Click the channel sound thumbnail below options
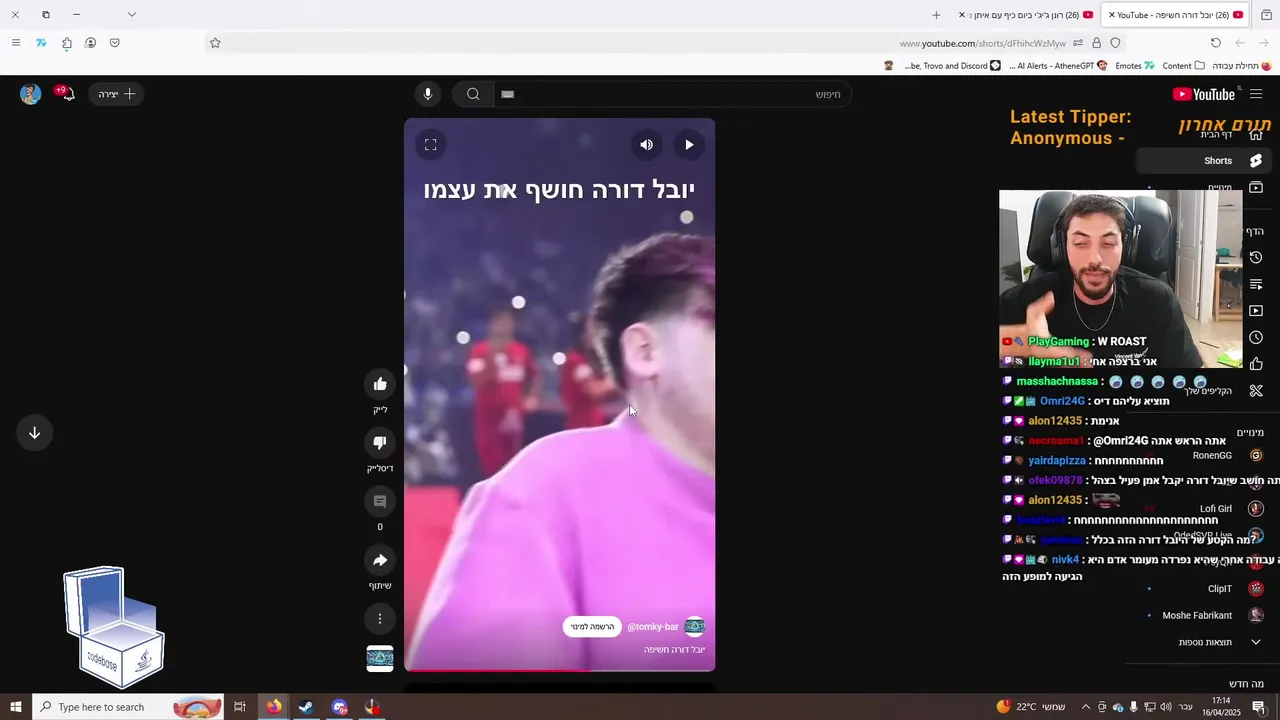This screenshot has width=1280, height=720. coord(380,658)
